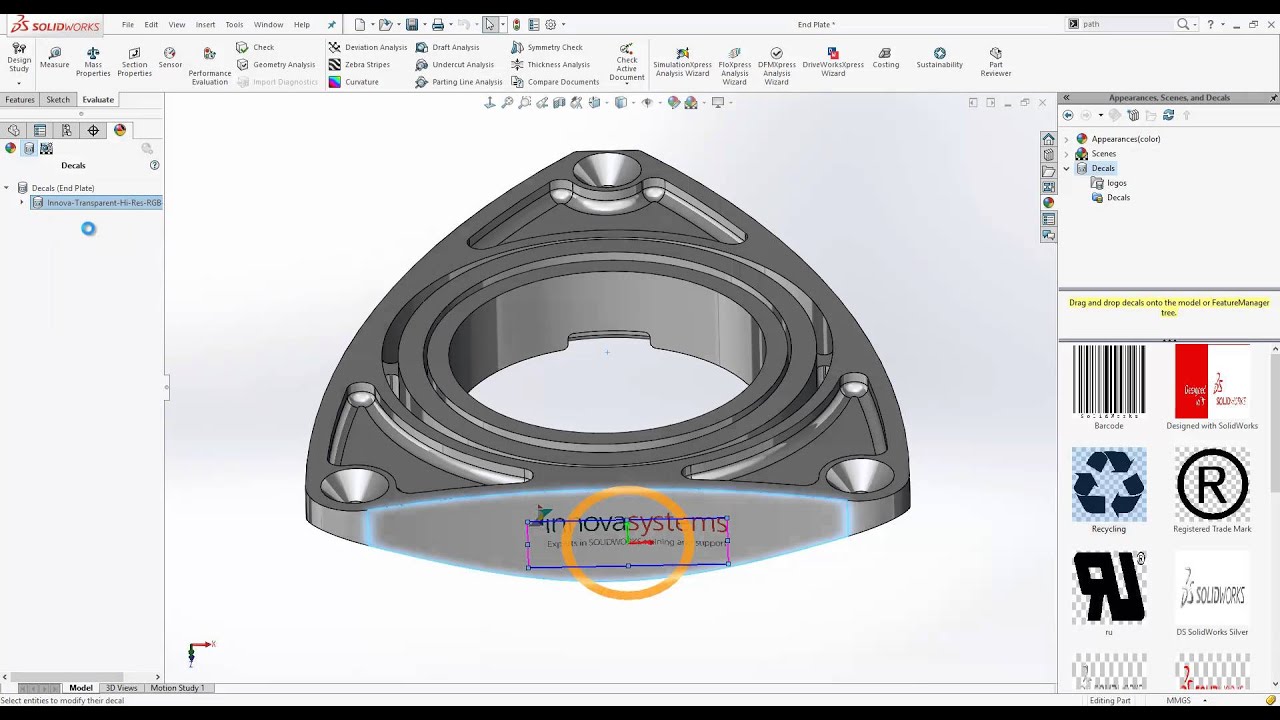This screenshot has height=720, width=1280.
Task: Expand Appearances(color) in task pane
Action: tap(1066, 139)
